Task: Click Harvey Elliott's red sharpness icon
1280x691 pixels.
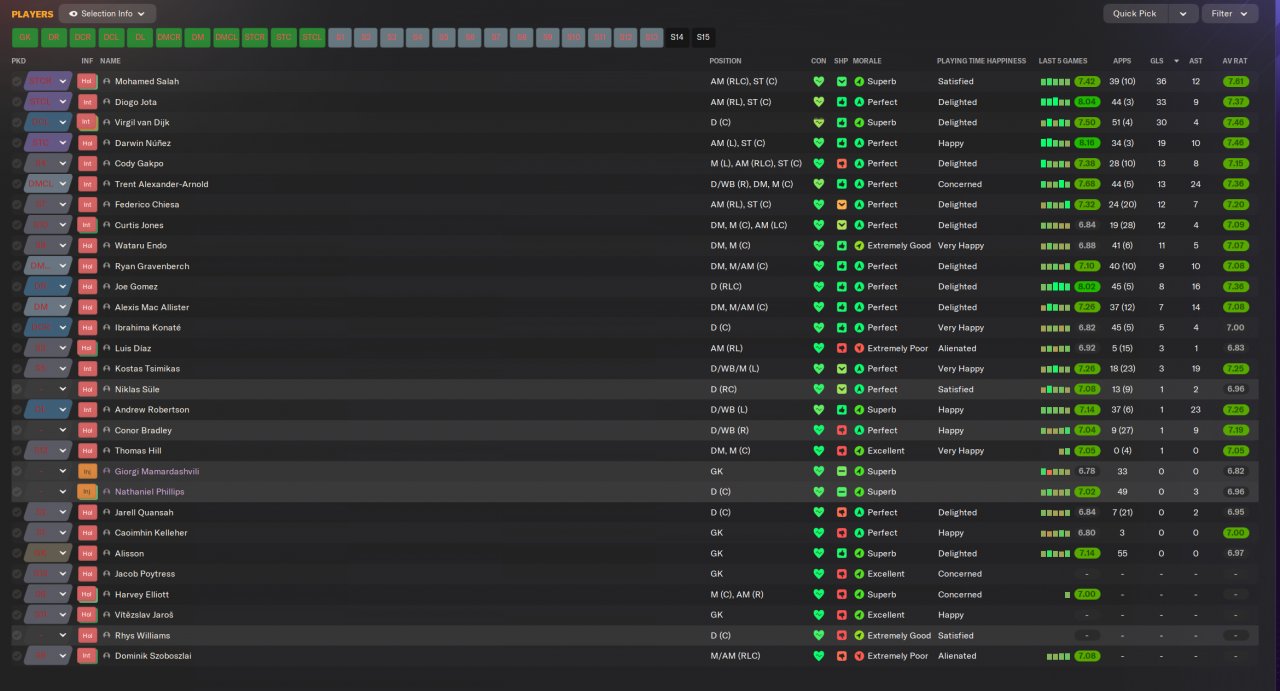Action: coord(842,594)
